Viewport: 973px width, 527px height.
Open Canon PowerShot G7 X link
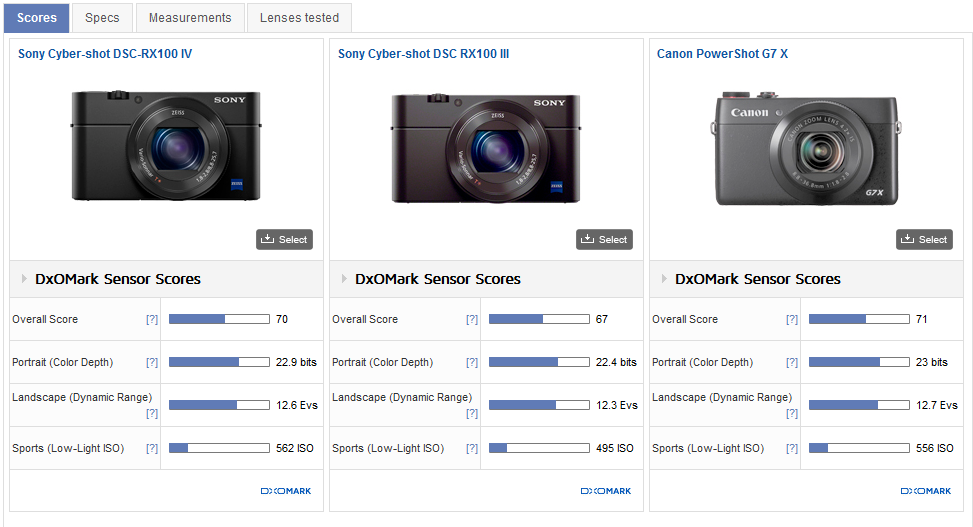click(x=722, y=54)
